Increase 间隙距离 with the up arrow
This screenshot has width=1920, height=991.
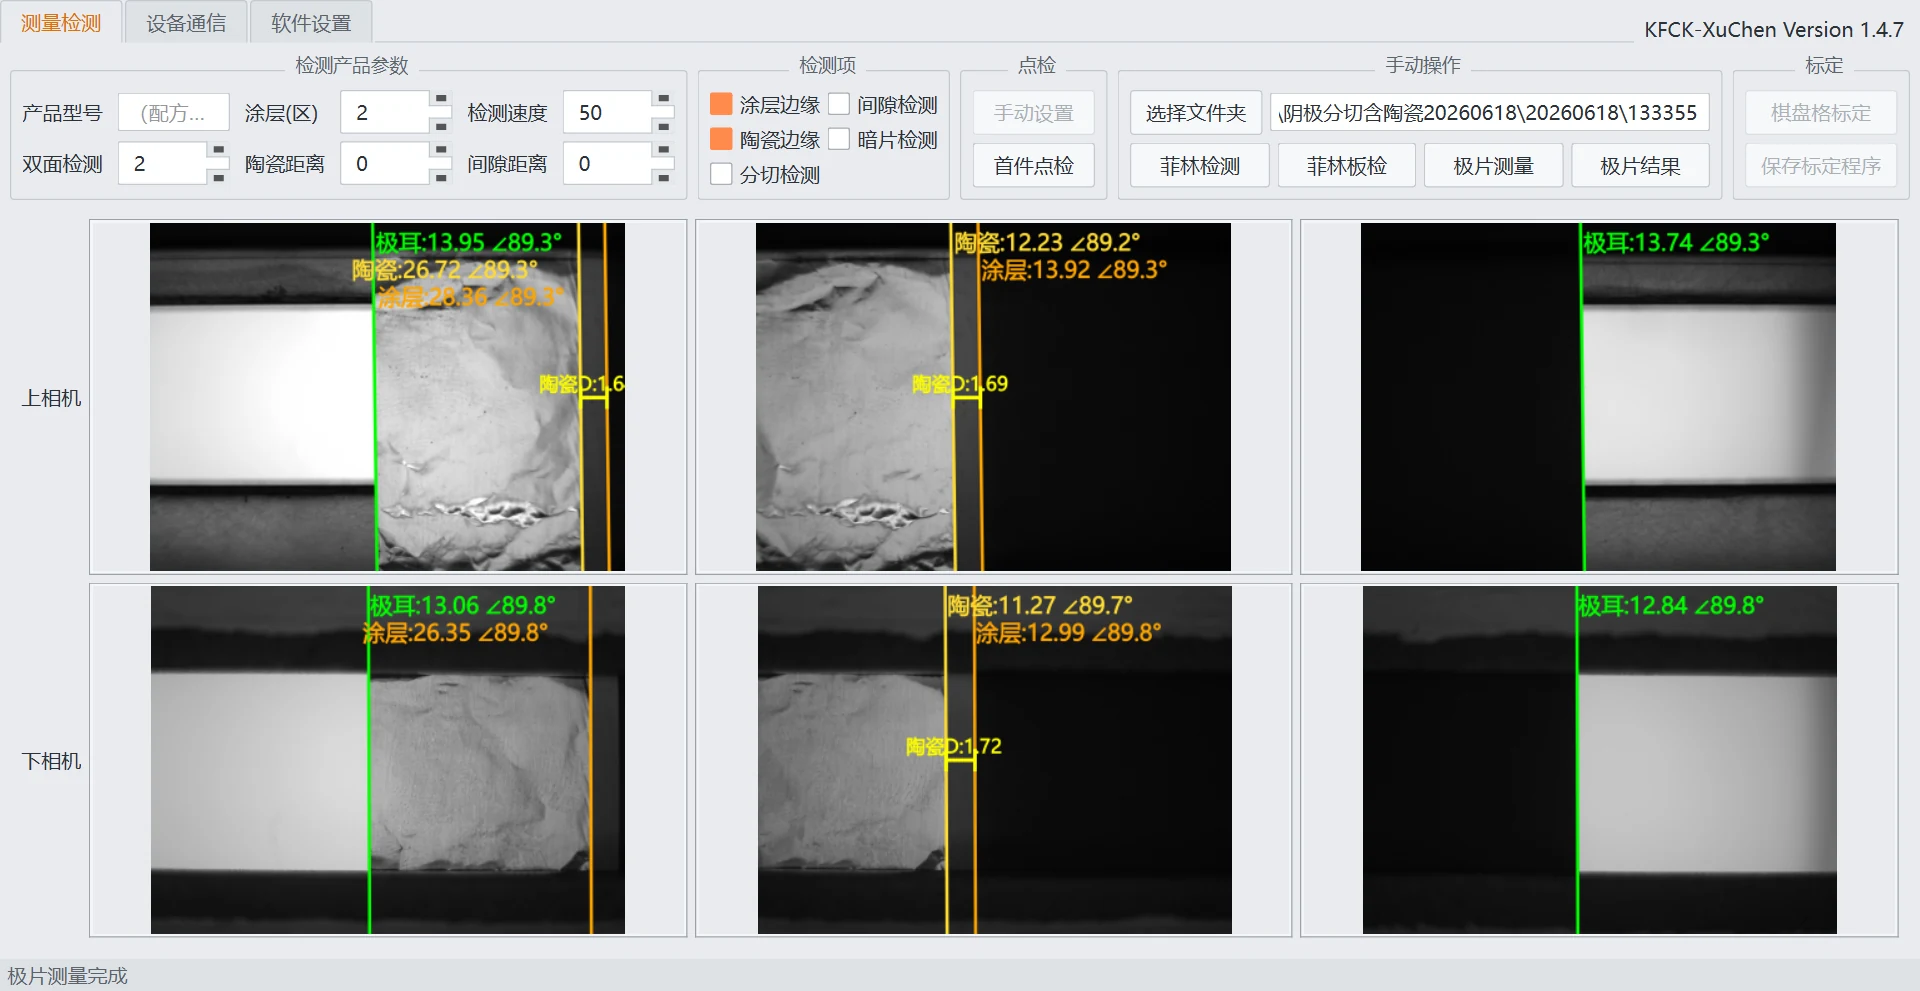click(663, 151)
